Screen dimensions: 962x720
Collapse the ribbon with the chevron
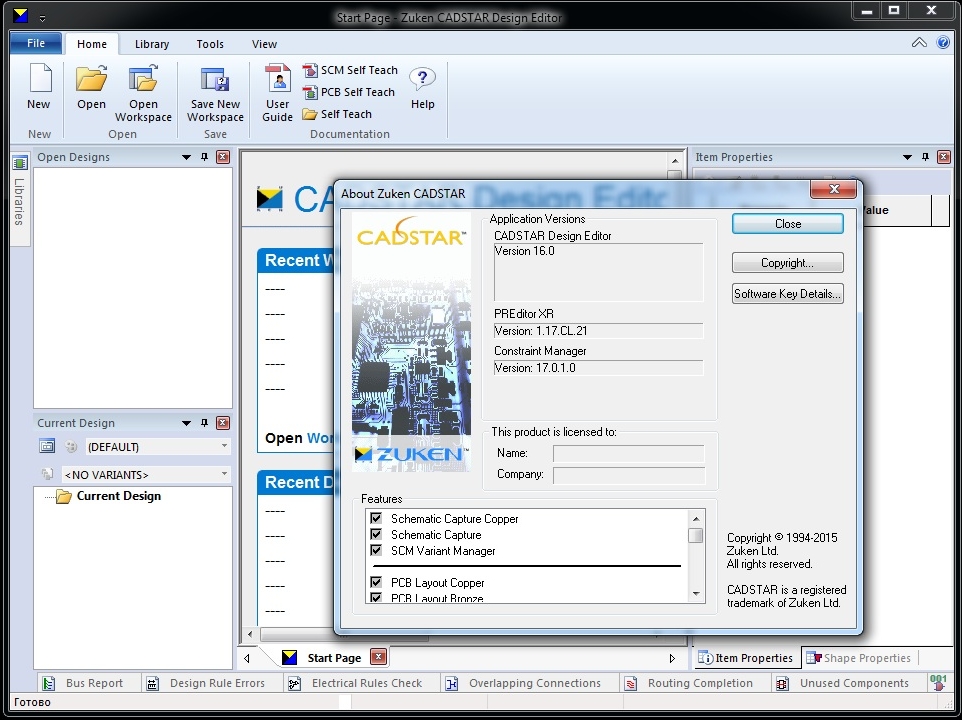tap(919, 42)
